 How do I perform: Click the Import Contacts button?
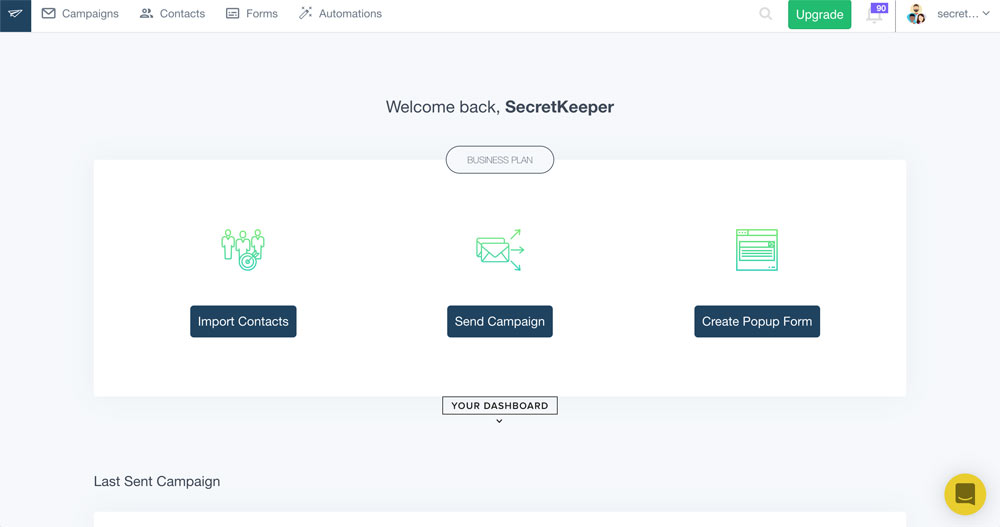pyautogui.click(x=243, y=321)
